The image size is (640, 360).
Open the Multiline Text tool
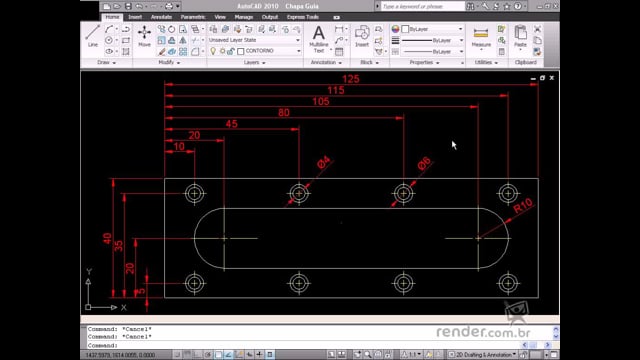pos(318,39)
